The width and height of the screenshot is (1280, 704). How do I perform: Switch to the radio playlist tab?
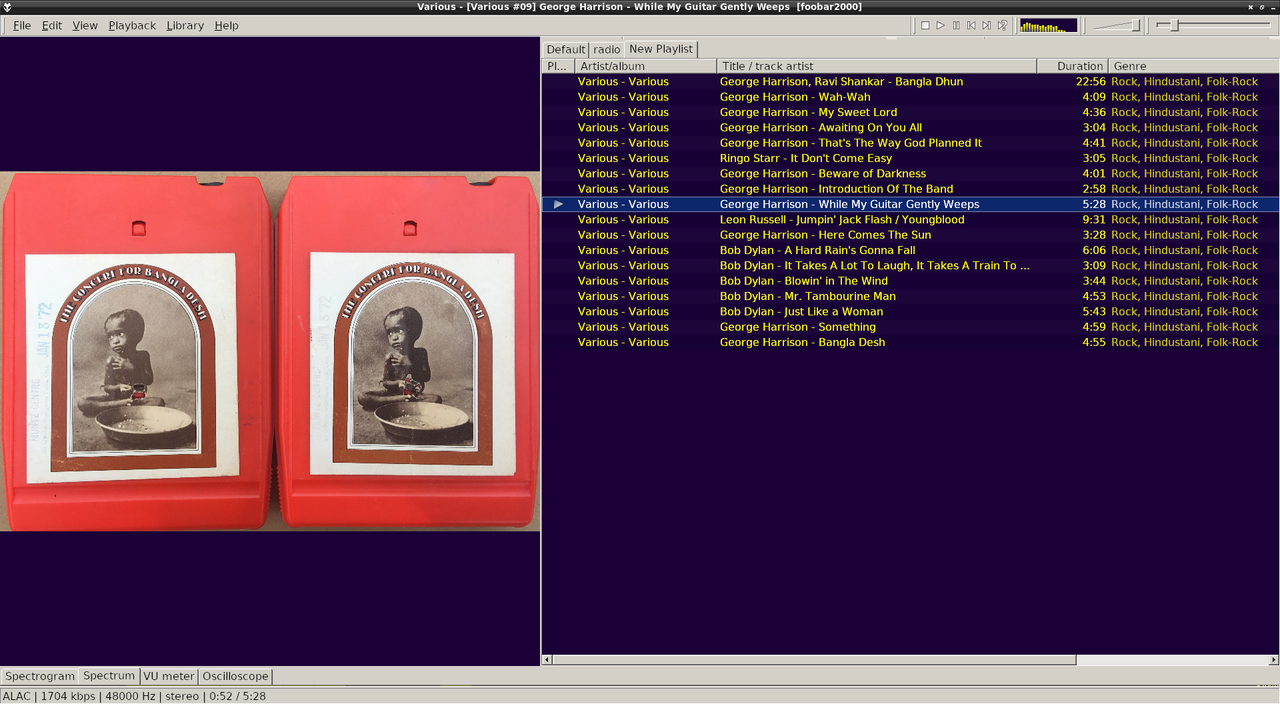pyautogui.click(x=606, y=49)
